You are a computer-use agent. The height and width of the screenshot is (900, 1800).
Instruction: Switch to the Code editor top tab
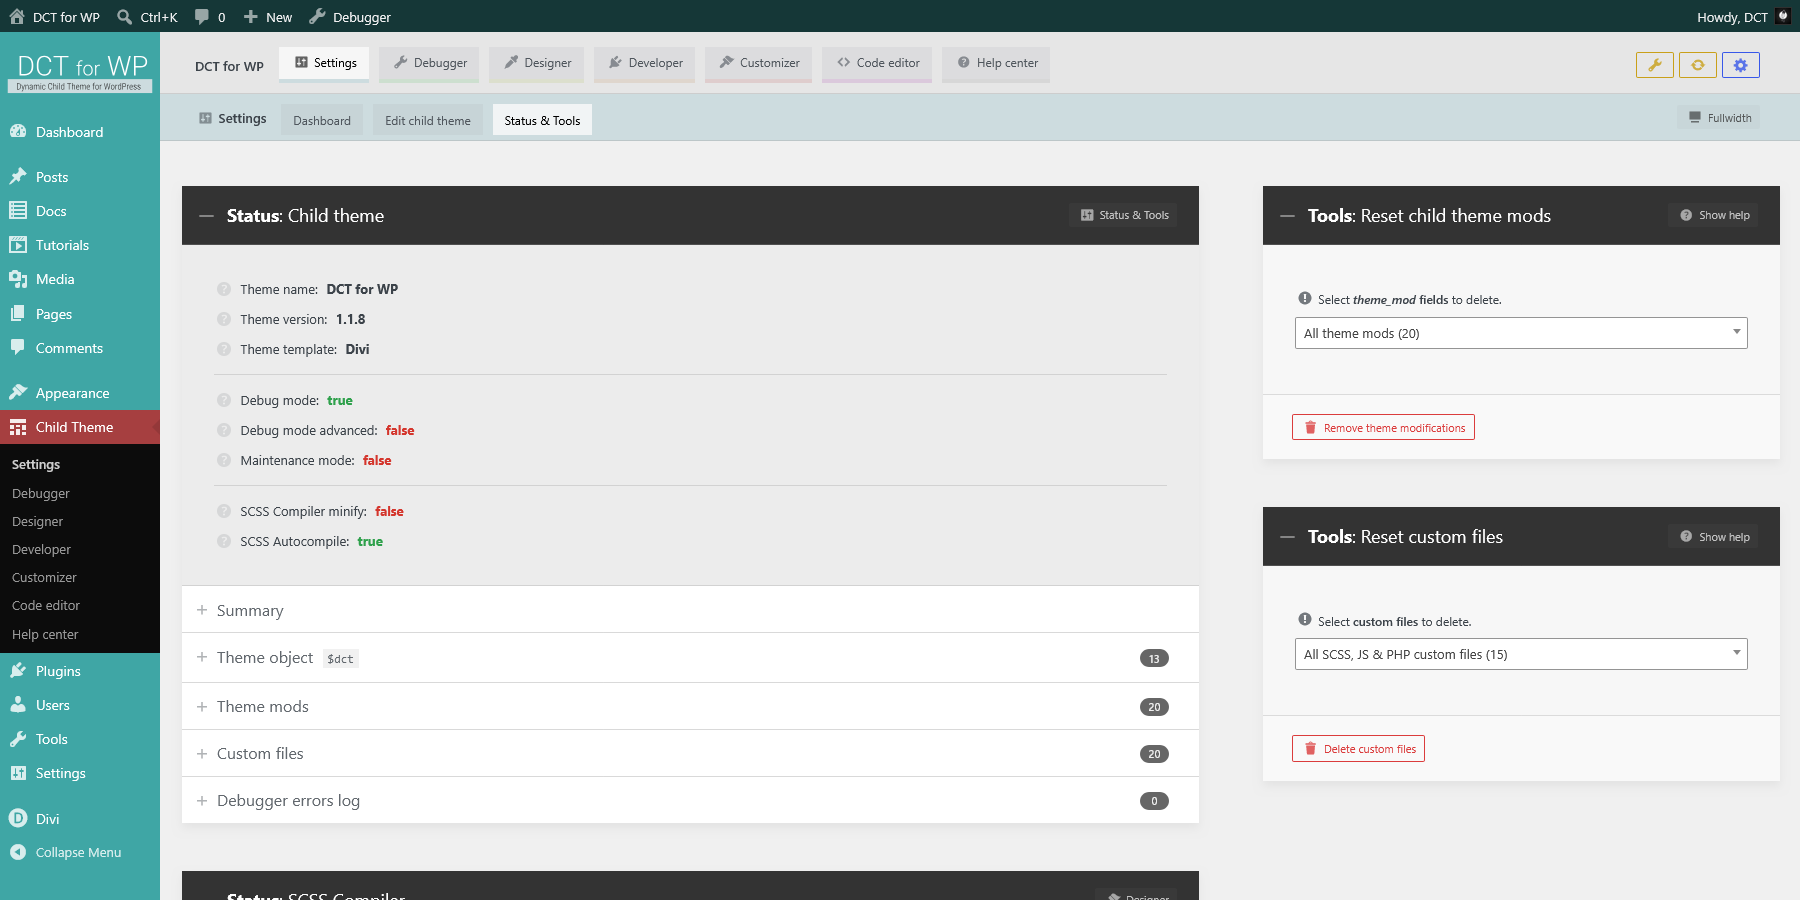pos(878,63)
